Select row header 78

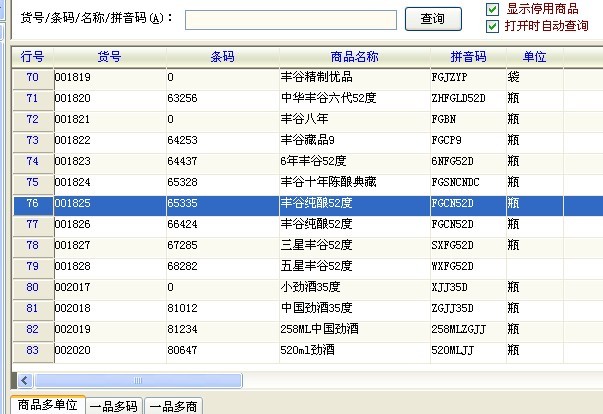(33, 245)
